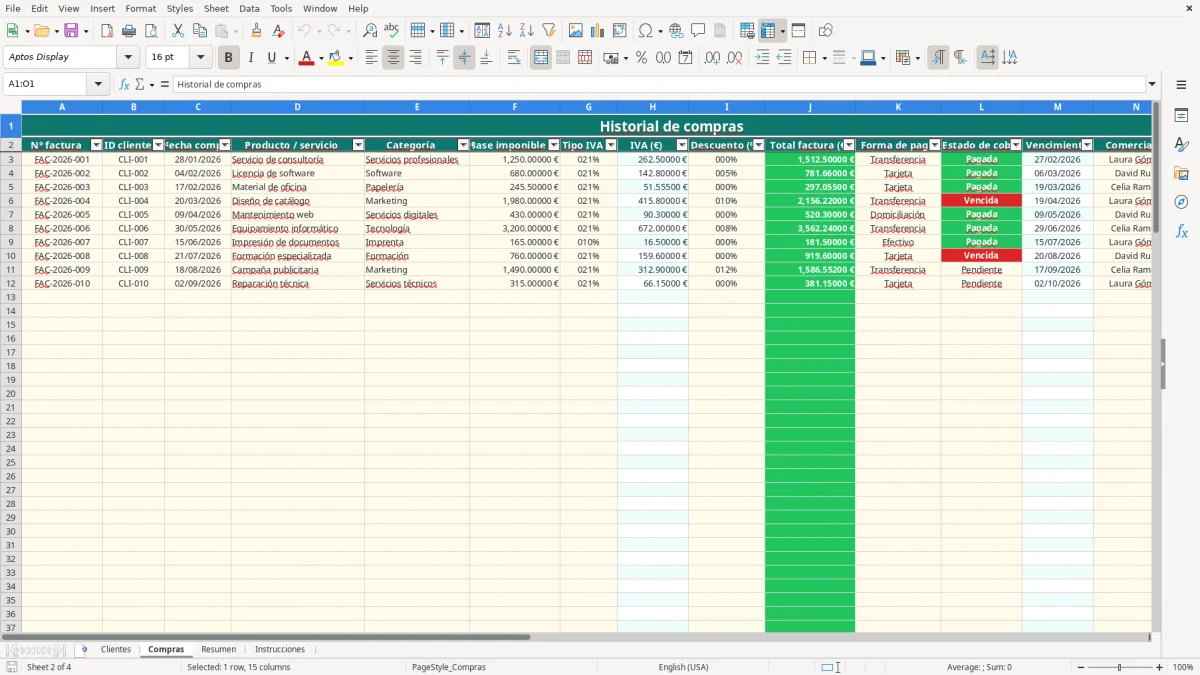Click the Print icon

[x=129, y=31]
